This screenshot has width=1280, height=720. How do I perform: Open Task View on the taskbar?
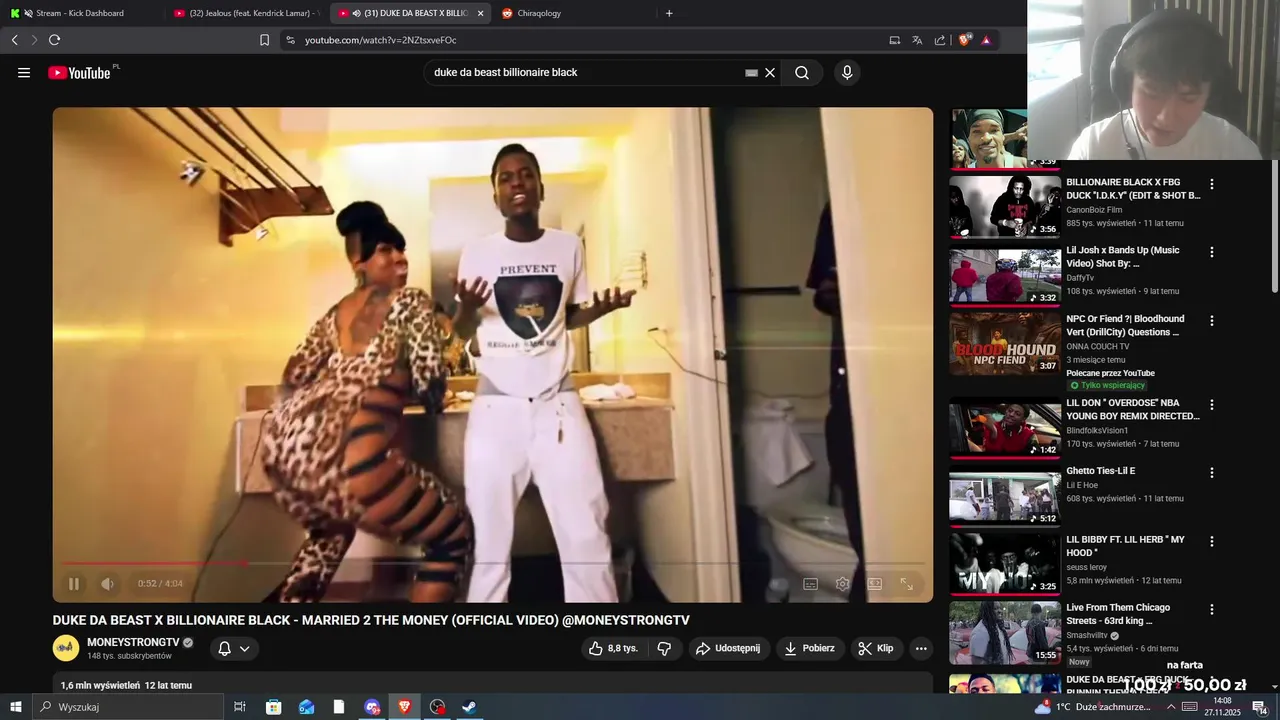240,707
